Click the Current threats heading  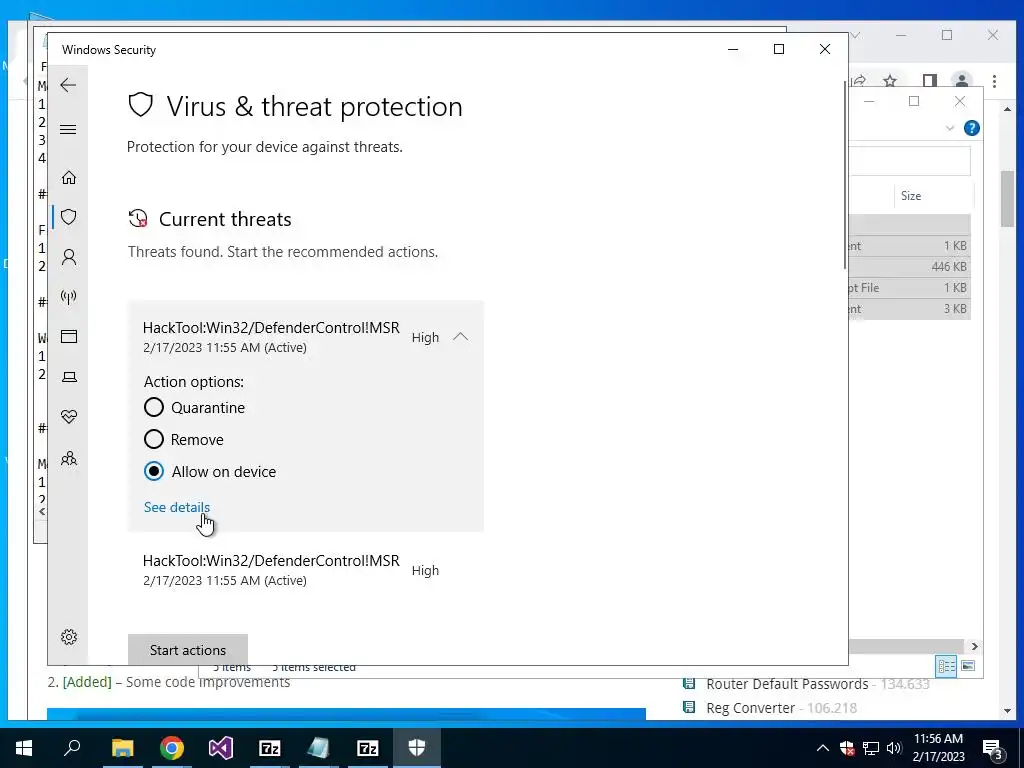pos(225,219)
